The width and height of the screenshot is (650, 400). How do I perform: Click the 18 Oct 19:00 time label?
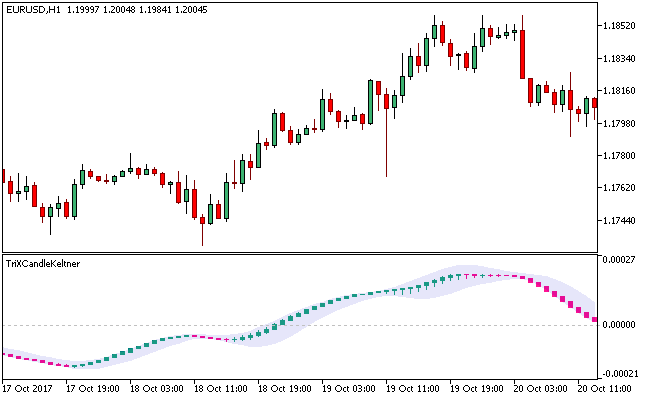point(285,389)
